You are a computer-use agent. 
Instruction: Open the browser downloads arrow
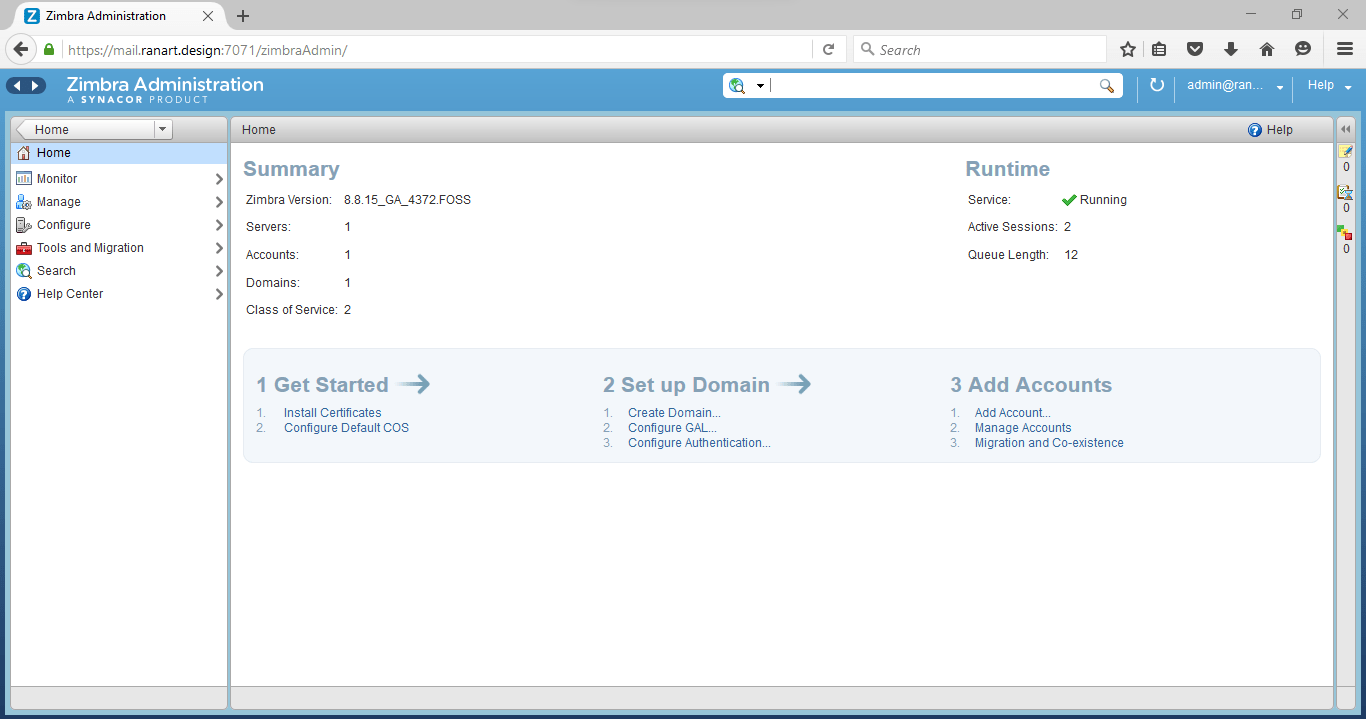(1230, 49)
